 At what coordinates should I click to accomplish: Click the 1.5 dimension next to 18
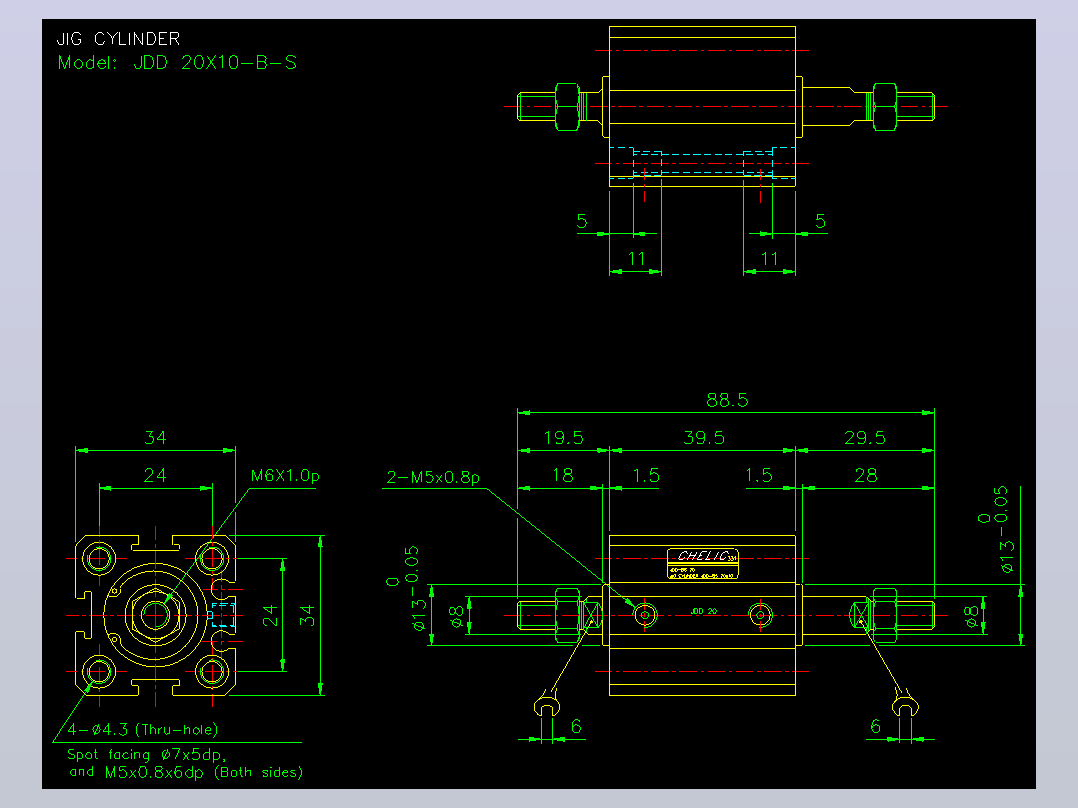[x=646, y=475]
